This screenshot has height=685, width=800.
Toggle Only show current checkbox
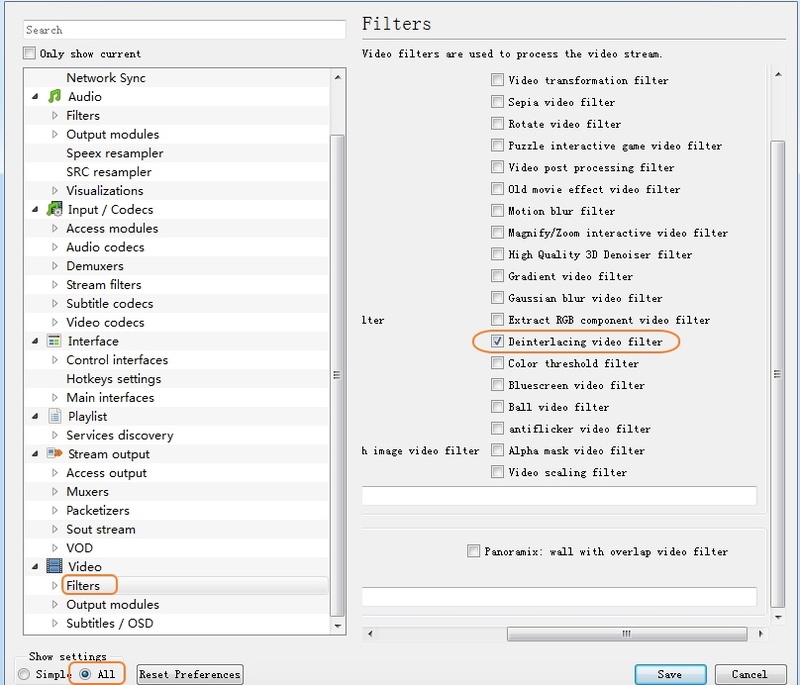pos(30,54)
